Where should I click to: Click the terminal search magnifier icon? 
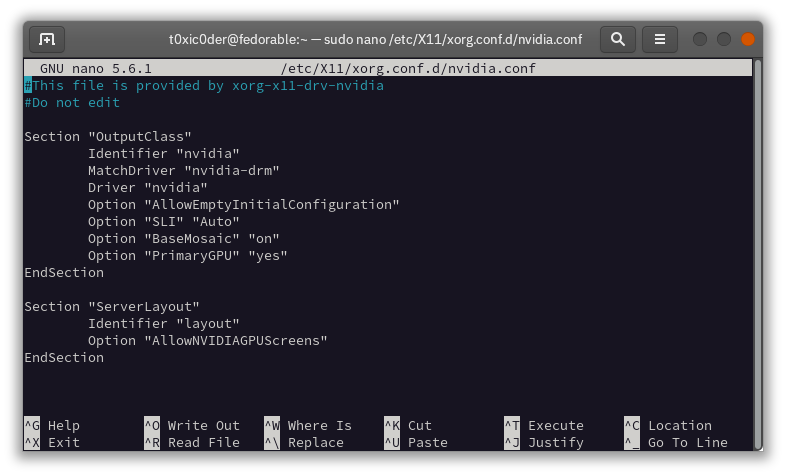(x=618, y=39)
